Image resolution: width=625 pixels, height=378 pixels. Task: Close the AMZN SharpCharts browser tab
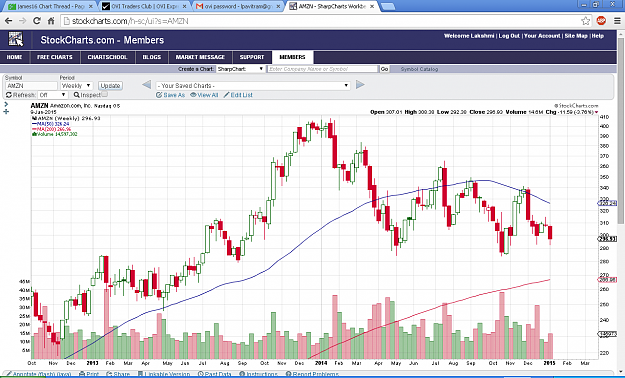(371, 6)
